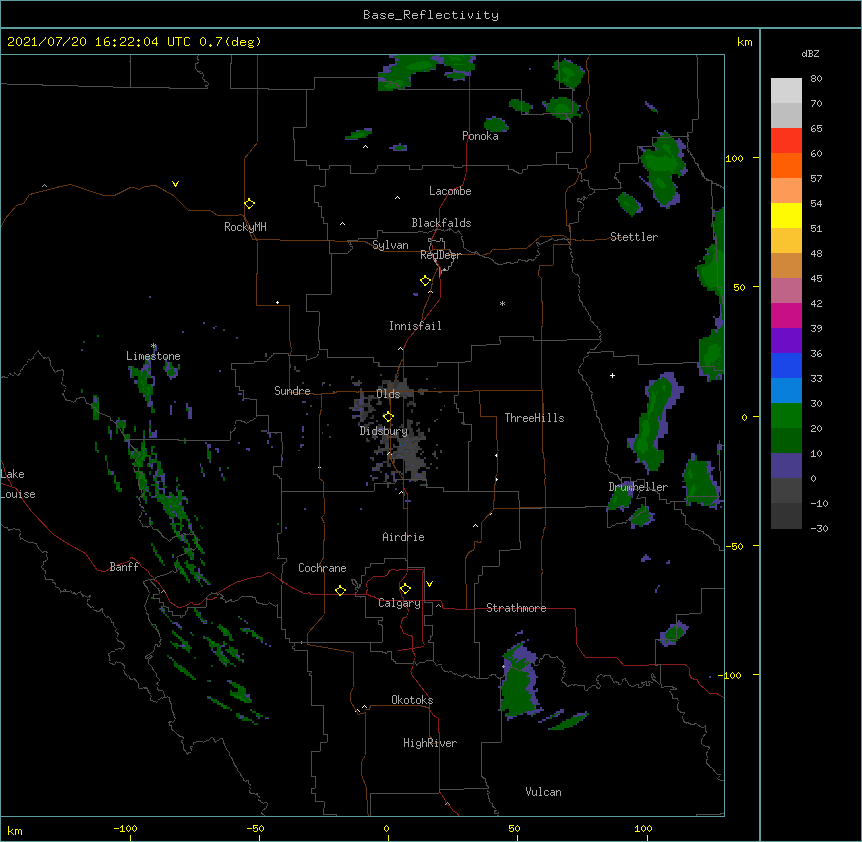Pick the yellow 51-54 dBZ legend band
Viewport: 862px width, 842px height.
[786, 215]
